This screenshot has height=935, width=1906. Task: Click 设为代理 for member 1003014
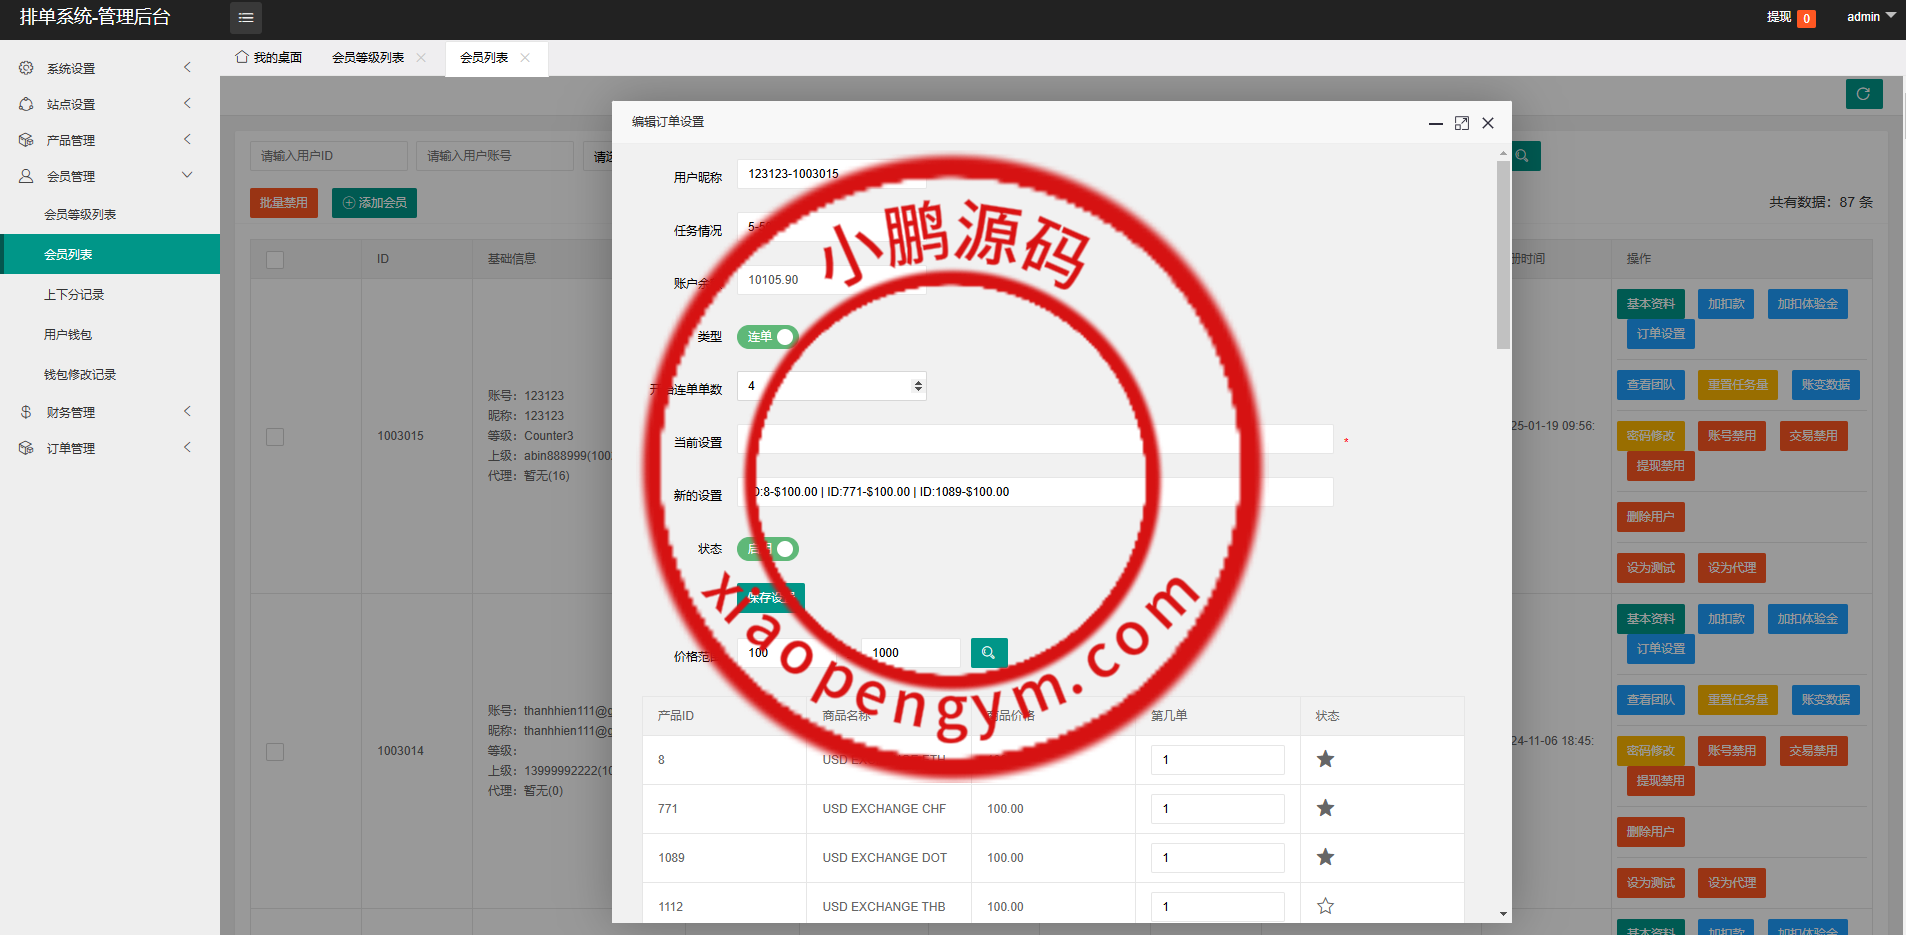pyautogui.click(x=1732, y=883)
